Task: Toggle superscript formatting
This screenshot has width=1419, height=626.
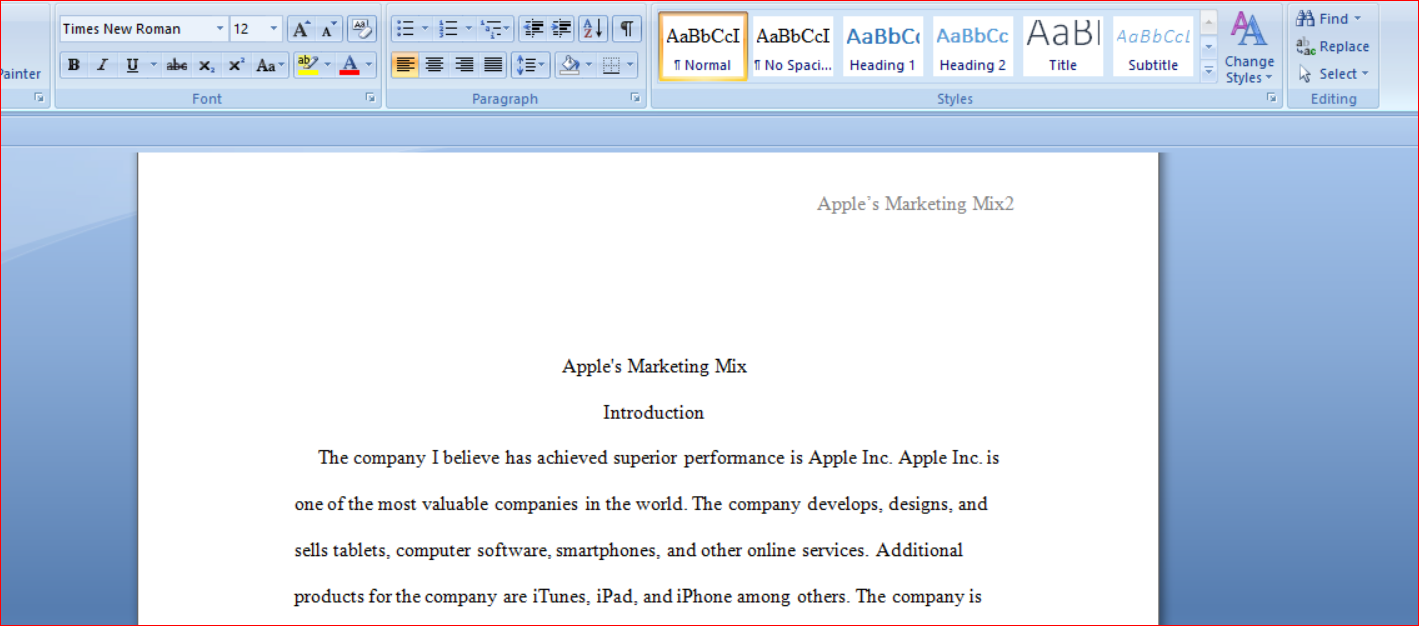Action: coord(236,66)
